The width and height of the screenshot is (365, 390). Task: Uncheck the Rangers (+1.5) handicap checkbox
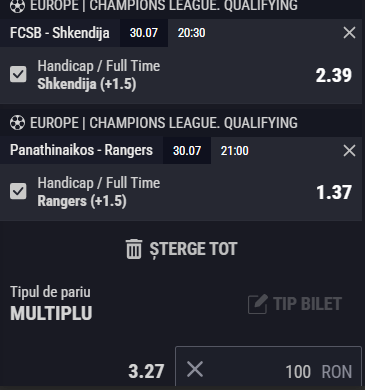pos(18,191)
